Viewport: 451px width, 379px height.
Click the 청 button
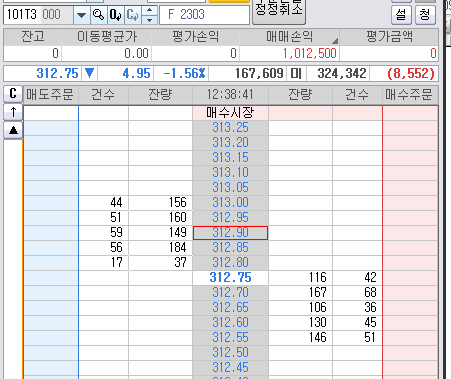(x=425, y=15)
